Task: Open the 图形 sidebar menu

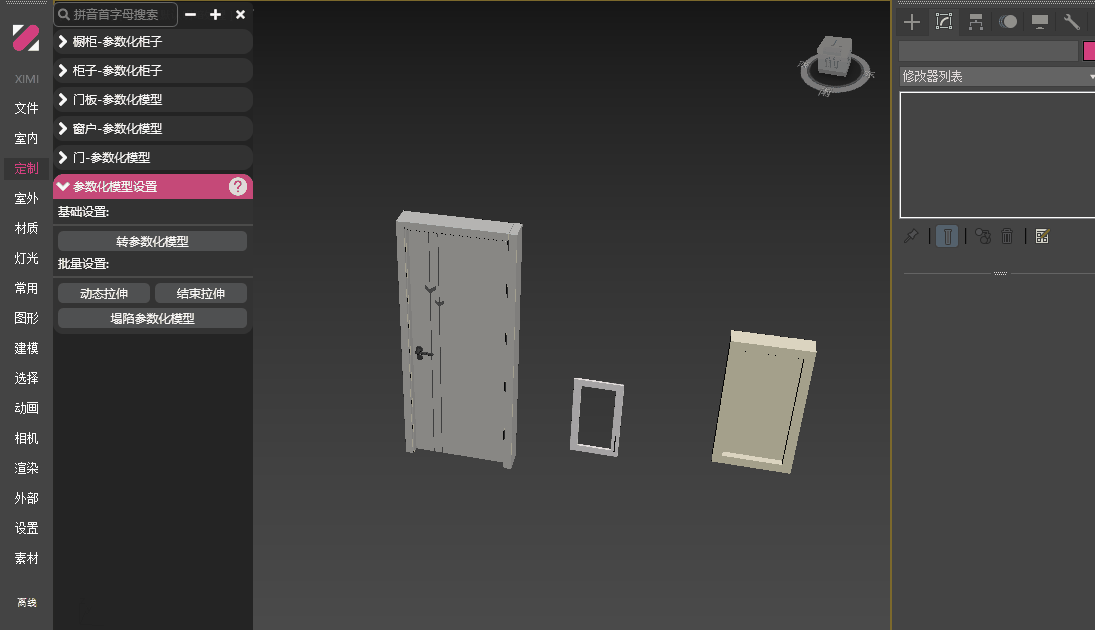Action: 27,318
